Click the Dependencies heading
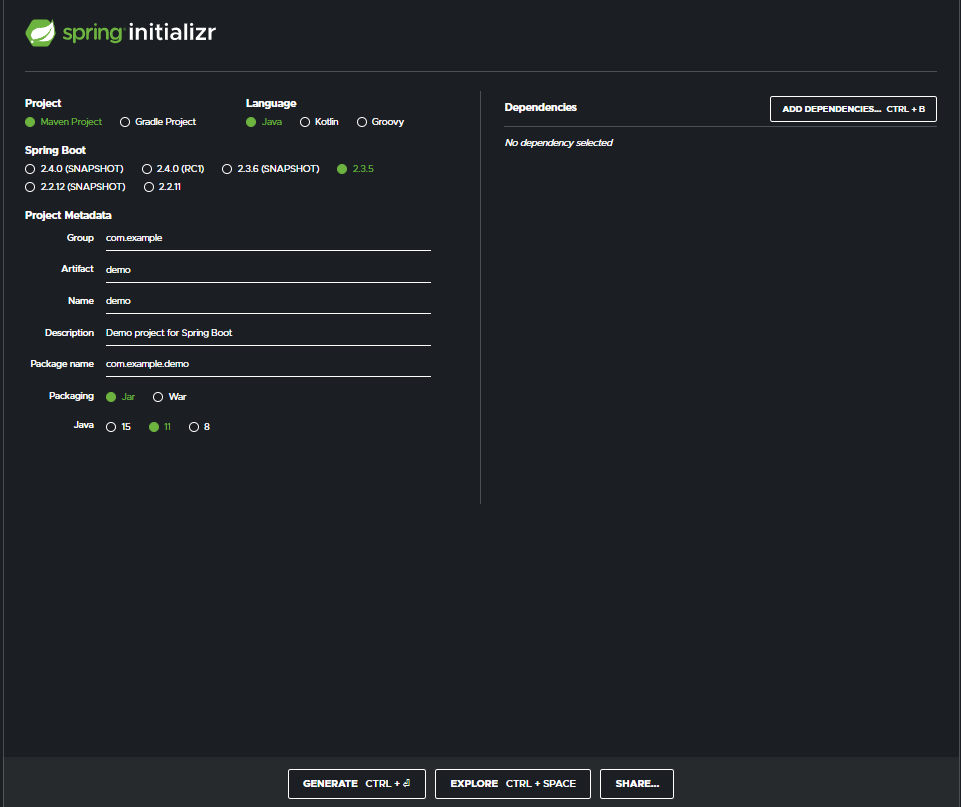961x807 pixels. click(541, 107)
